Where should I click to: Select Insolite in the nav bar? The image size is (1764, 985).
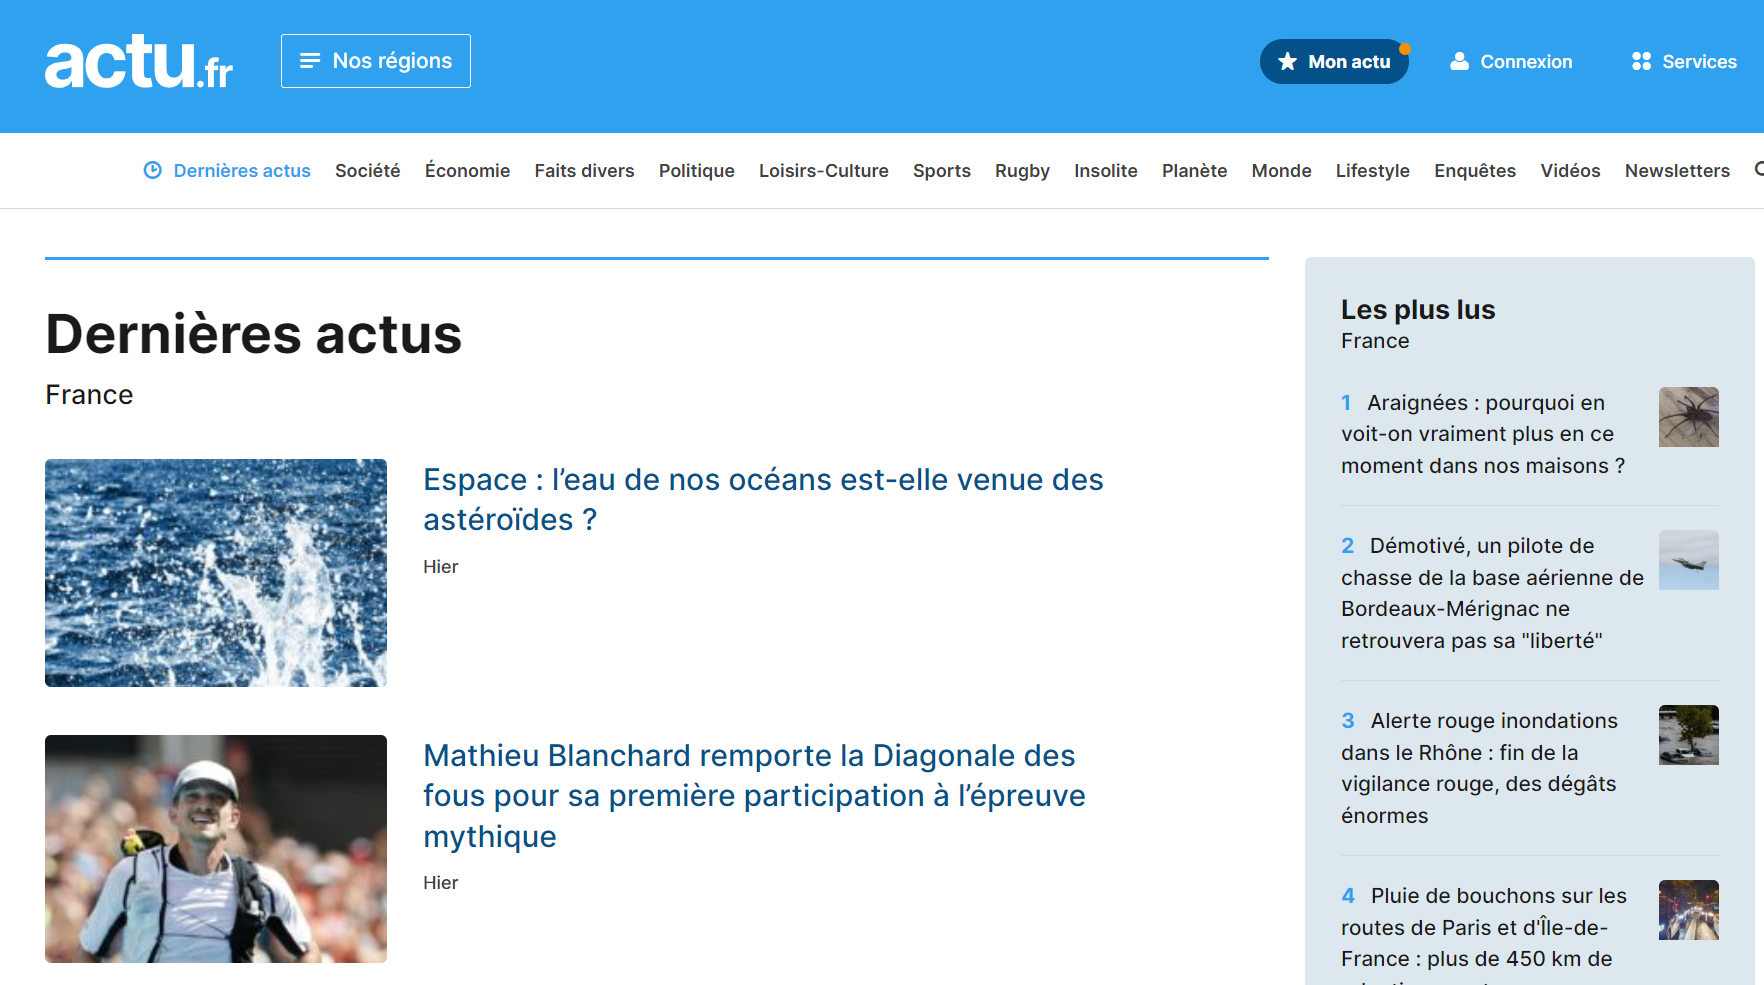(x=1106, y=171)
